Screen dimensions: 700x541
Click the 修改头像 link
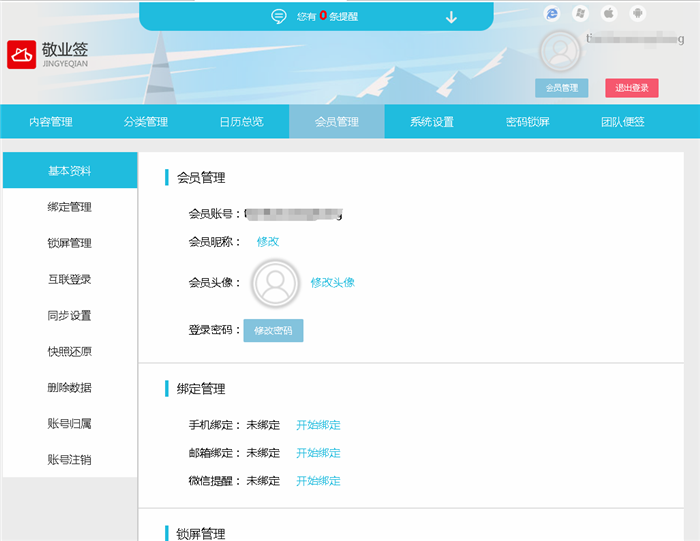point(332,283)
